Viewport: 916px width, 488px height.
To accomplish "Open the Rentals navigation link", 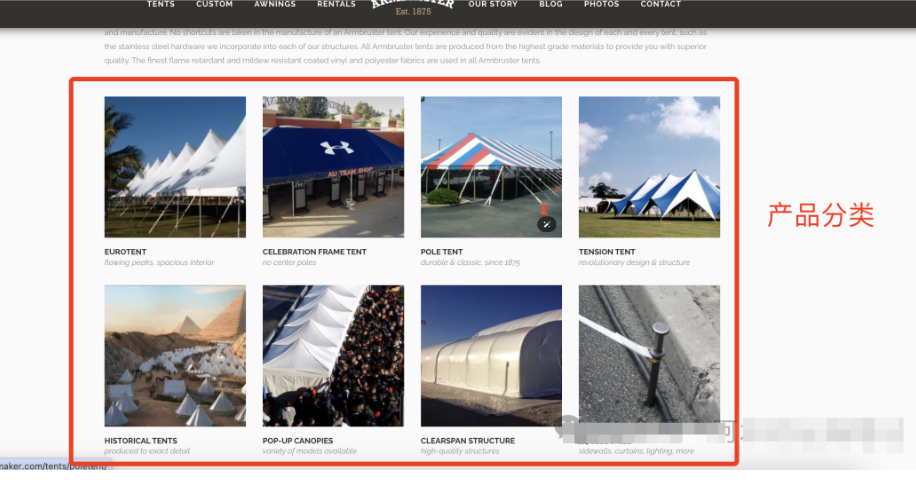I will (x=336, y=4).
